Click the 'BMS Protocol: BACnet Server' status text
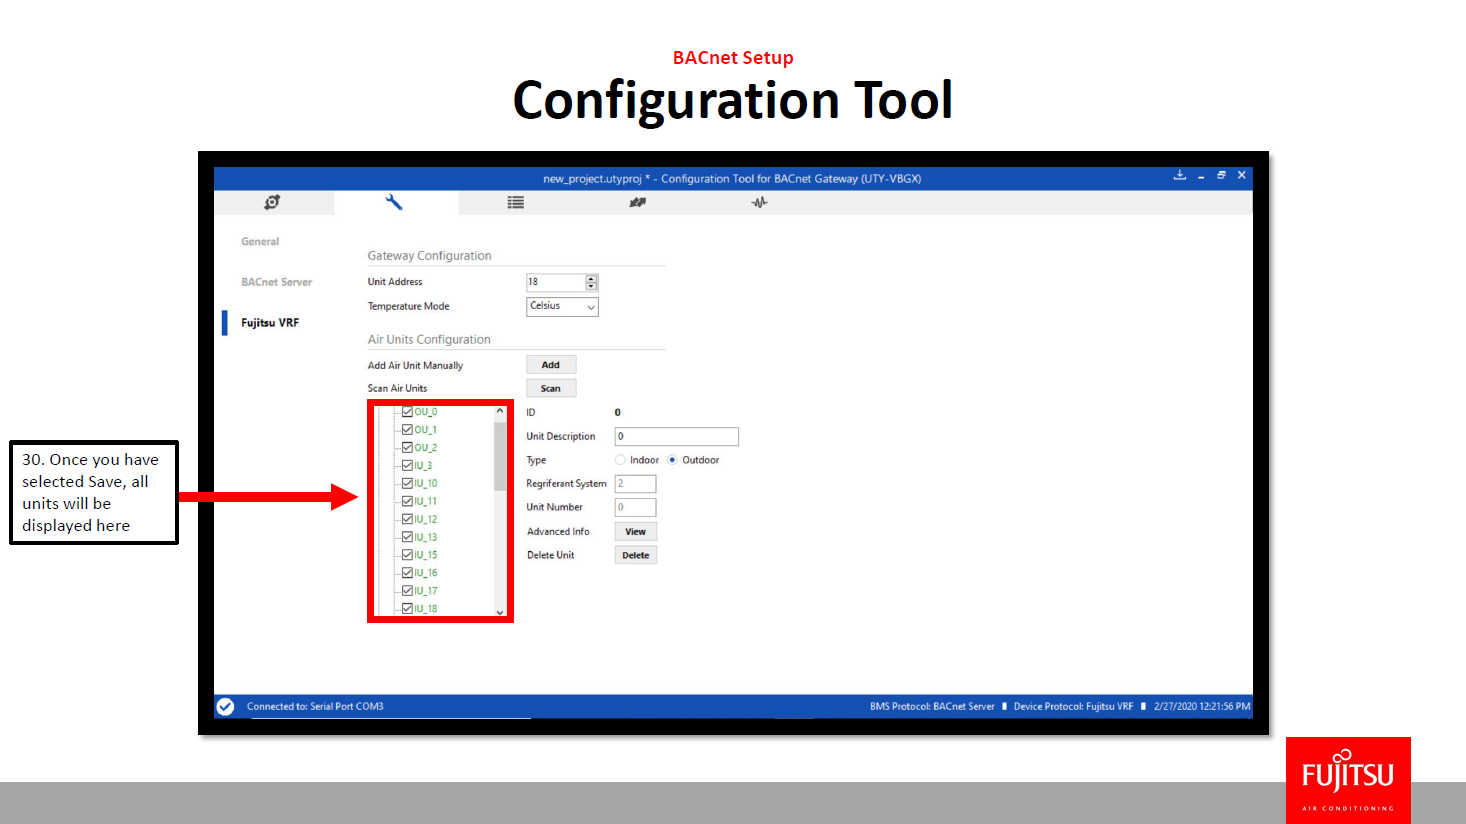1466x824 pixels. point(932,707)
